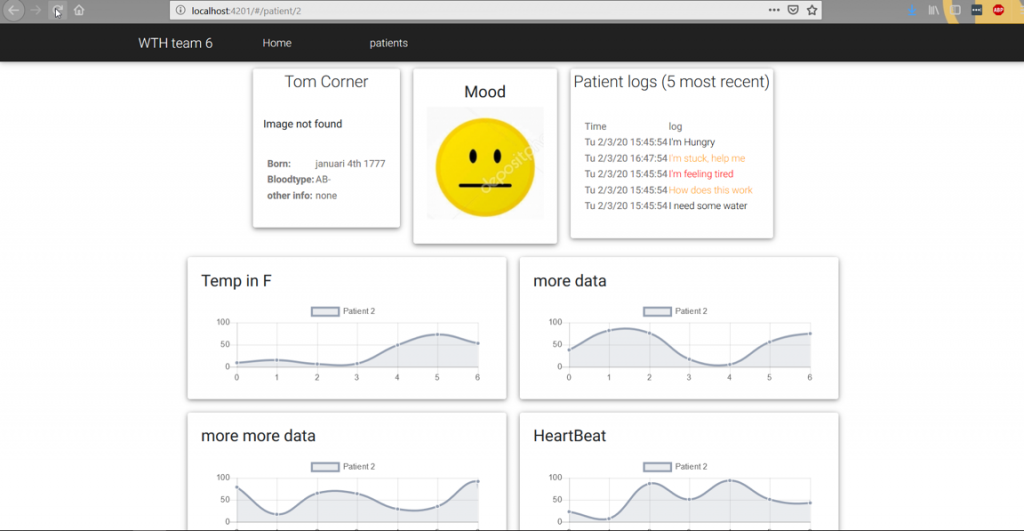The height and width of the screenshot is (531, 1024).
Task: Click the blood type value AB-
Action: [323, 180]
